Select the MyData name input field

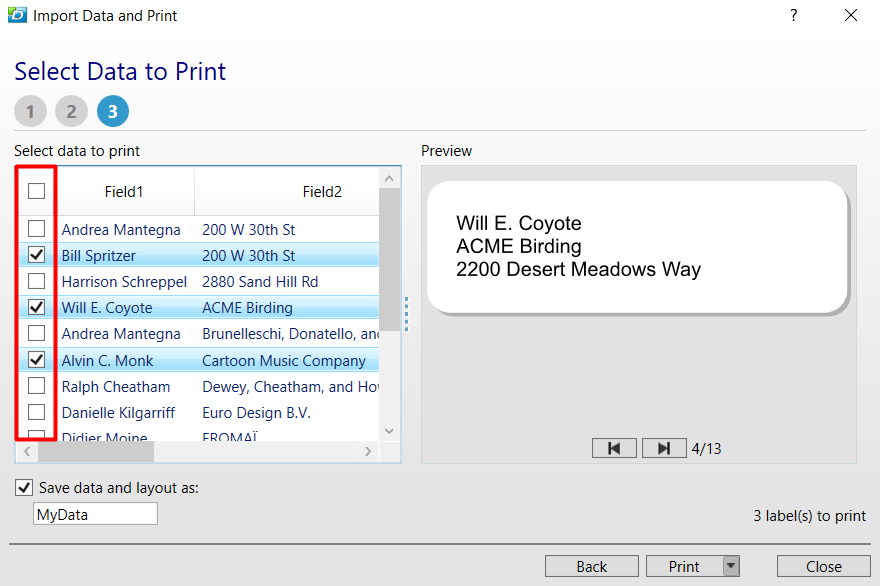click(x=95, y=513)
